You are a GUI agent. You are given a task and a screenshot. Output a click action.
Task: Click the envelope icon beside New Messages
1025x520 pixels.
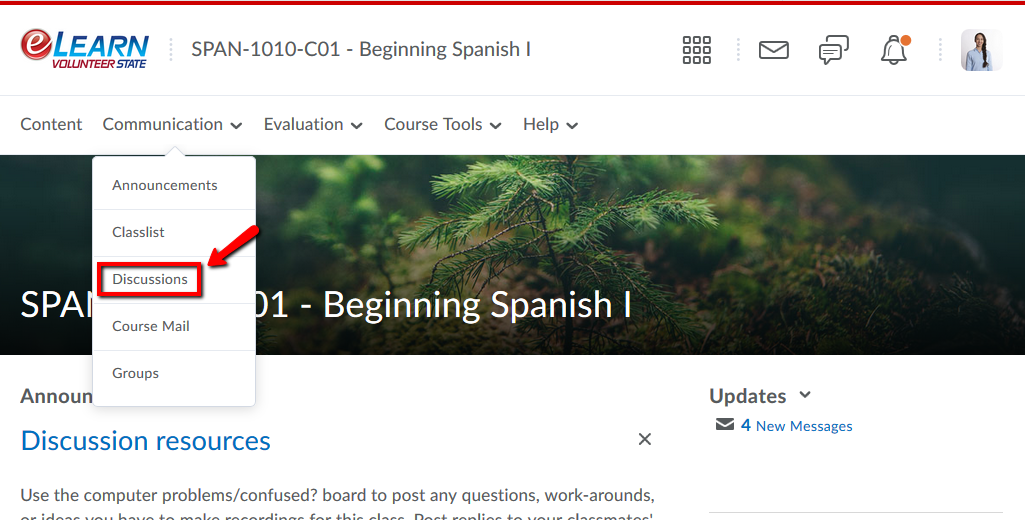tap(725, 425)
